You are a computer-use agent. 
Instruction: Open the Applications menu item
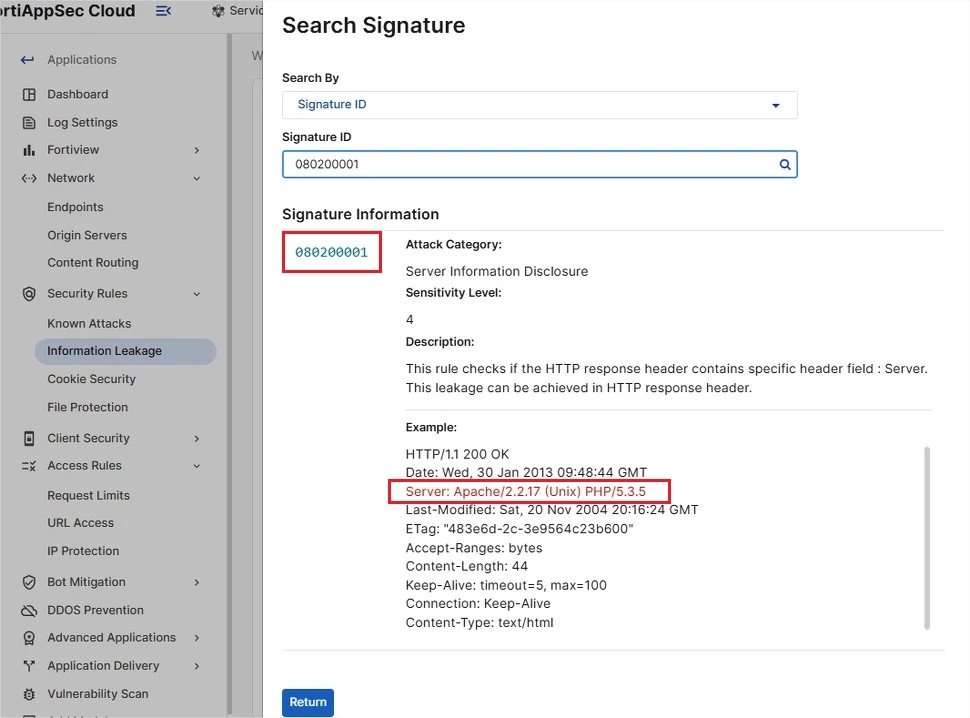[x=82, y=60]
